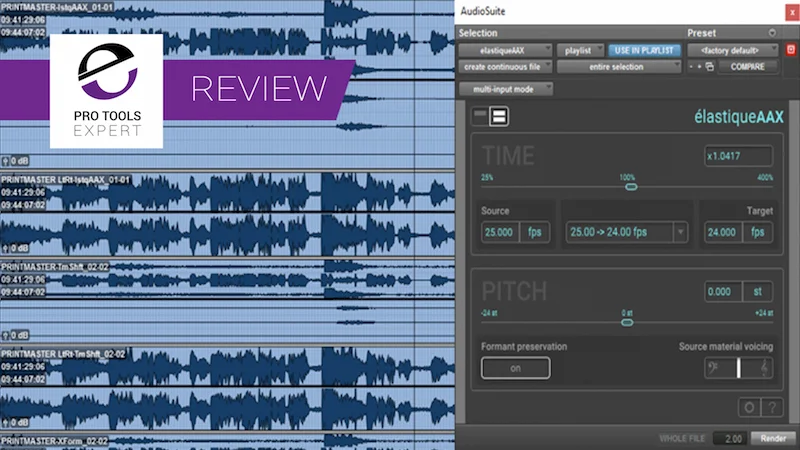Toggle the Source fps unit button
The image size is (800, 450).
(535, 232)
